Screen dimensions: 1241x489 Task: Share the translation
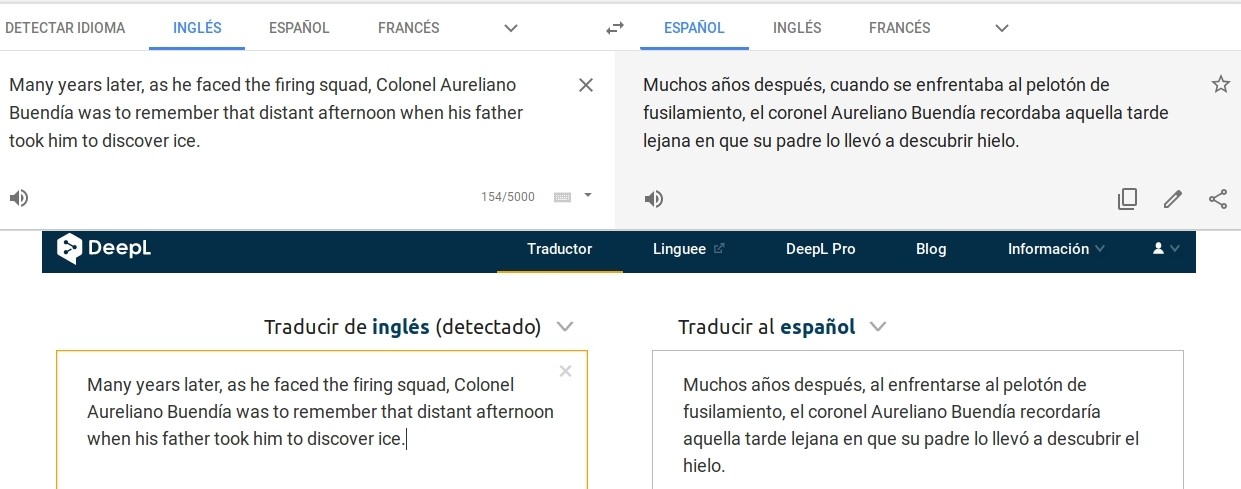(1218, 199)
